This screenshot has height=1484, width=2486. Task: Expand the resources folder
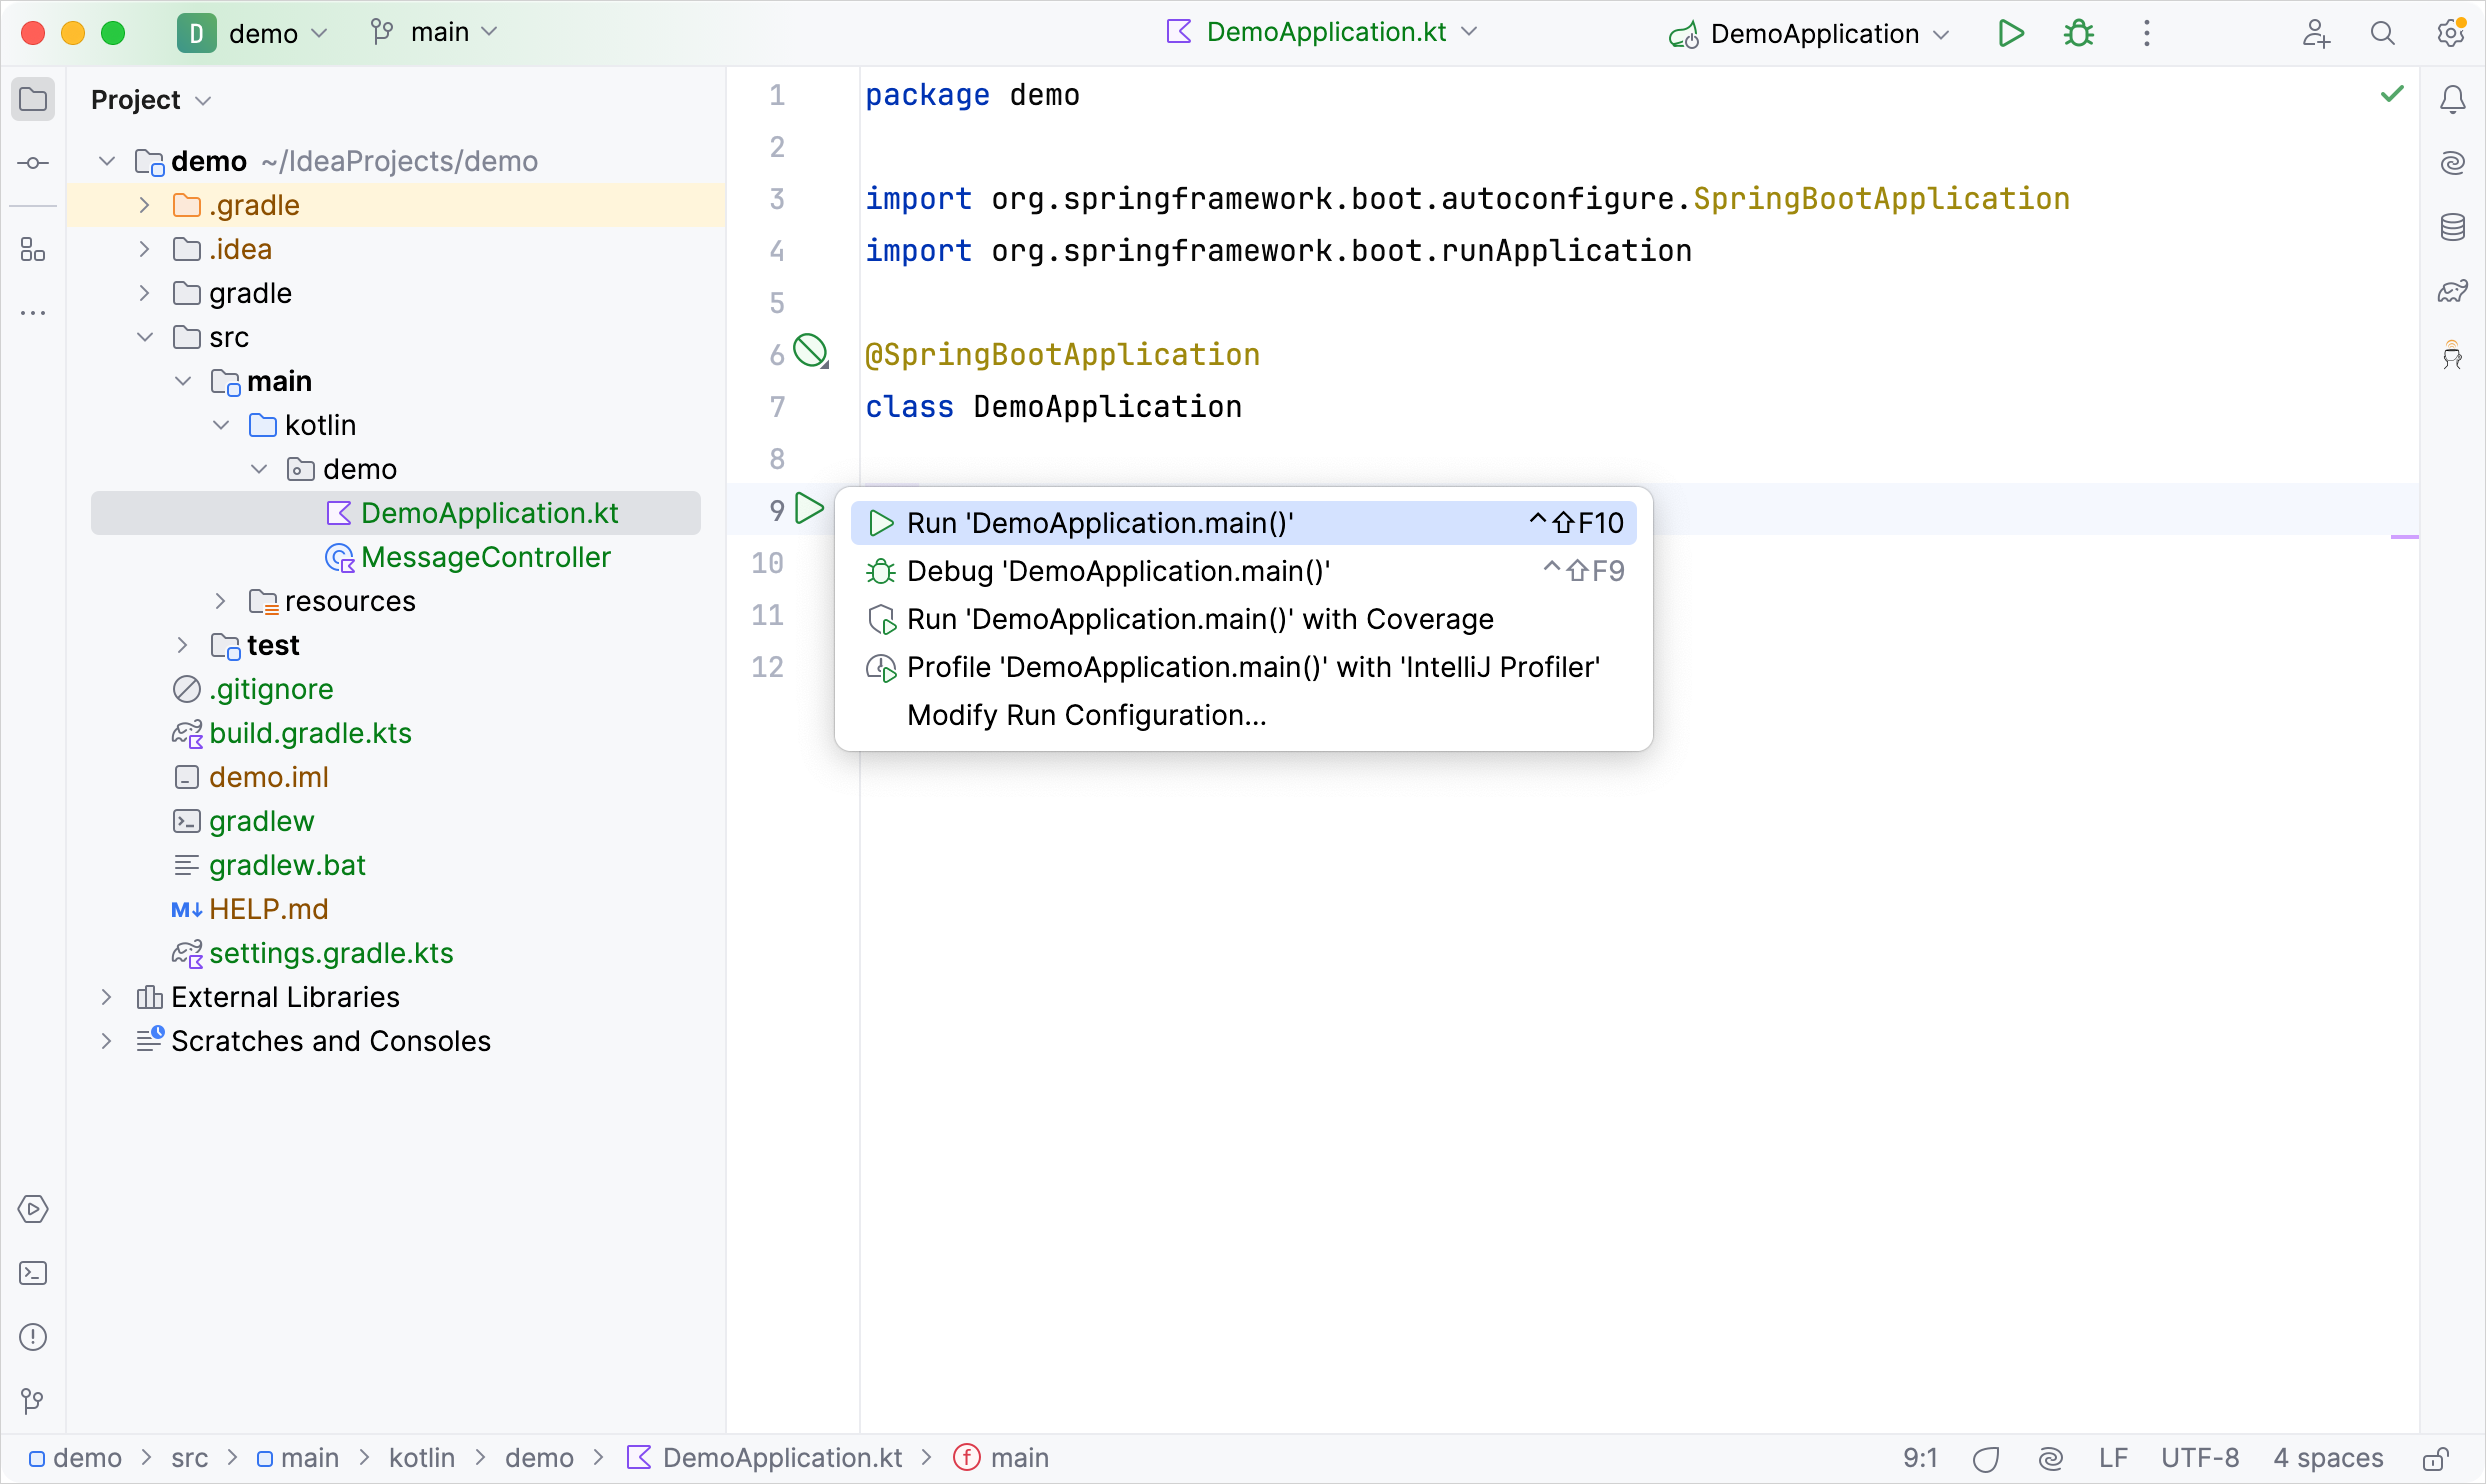click(221, 601)
